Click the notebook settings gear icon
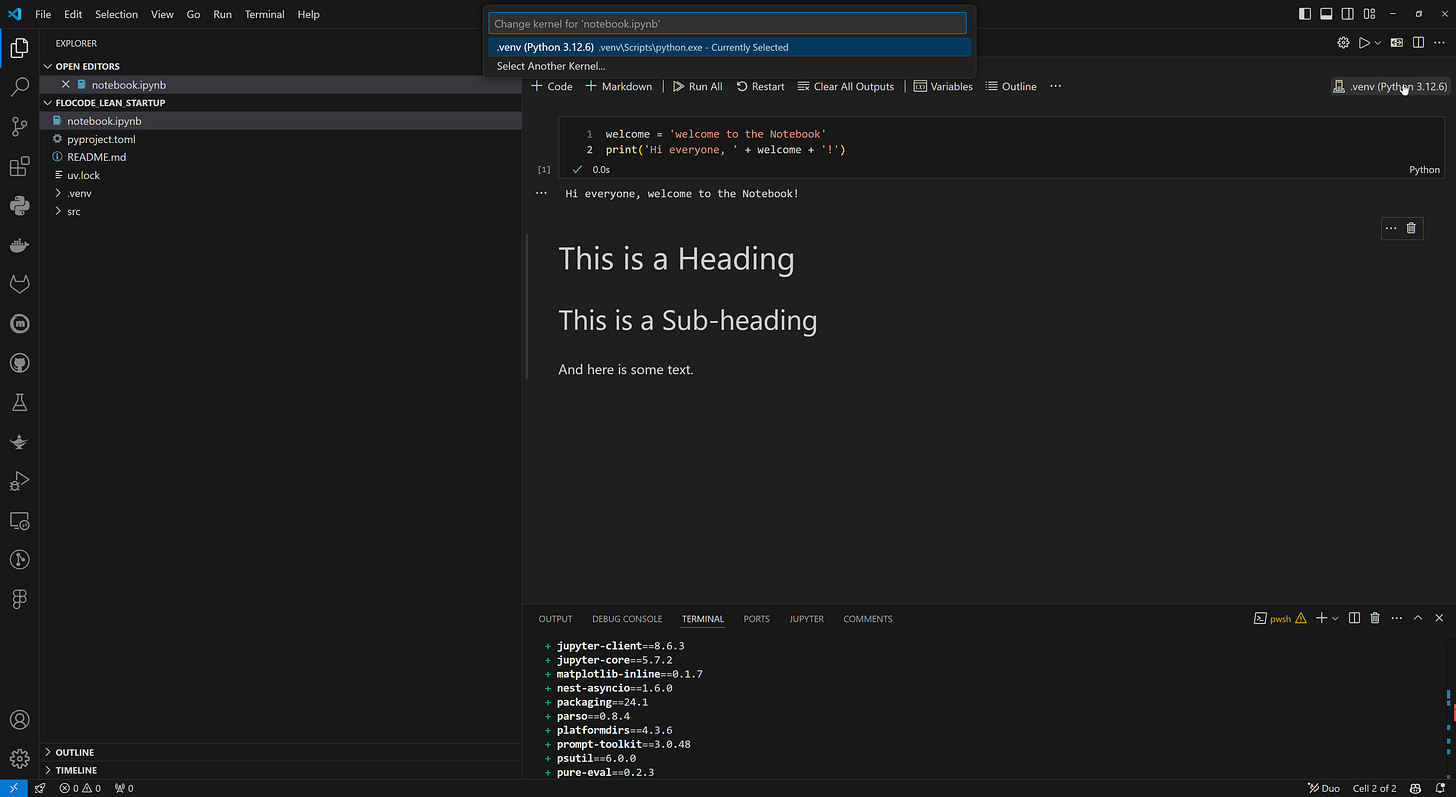The width and height of the screenshot is (1456, 797). point(1343,42)
